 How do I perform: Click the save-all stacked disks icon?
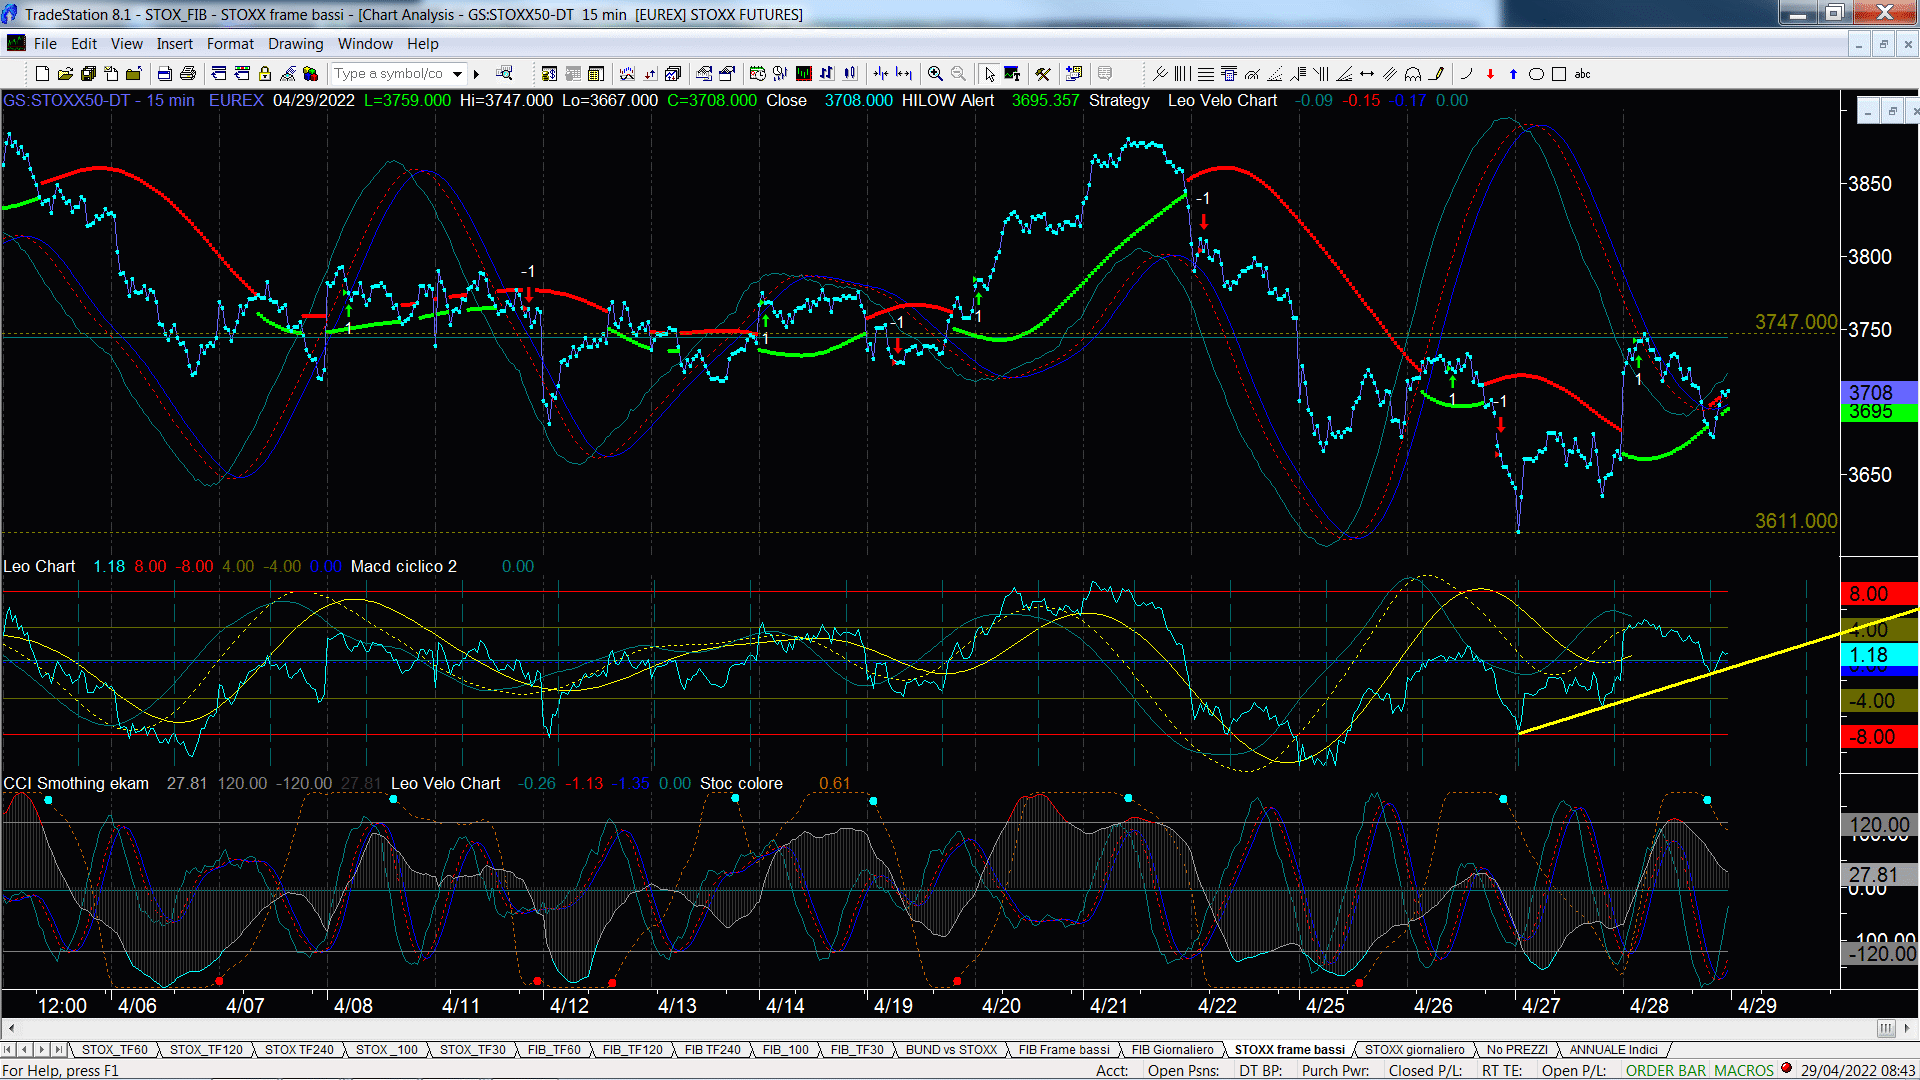point(88,74)
